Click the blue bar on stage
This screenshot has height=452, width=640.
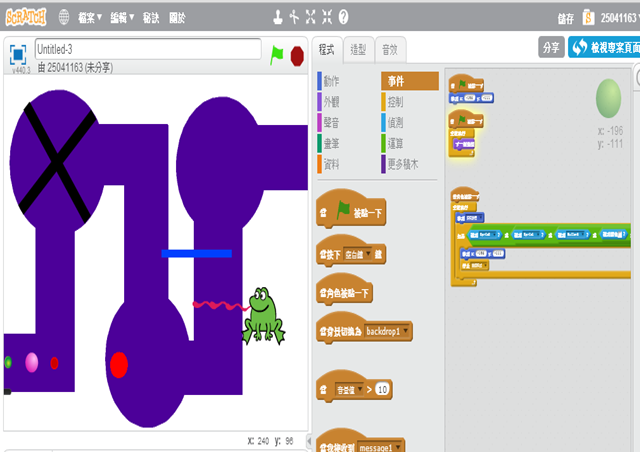coord(196,254)
